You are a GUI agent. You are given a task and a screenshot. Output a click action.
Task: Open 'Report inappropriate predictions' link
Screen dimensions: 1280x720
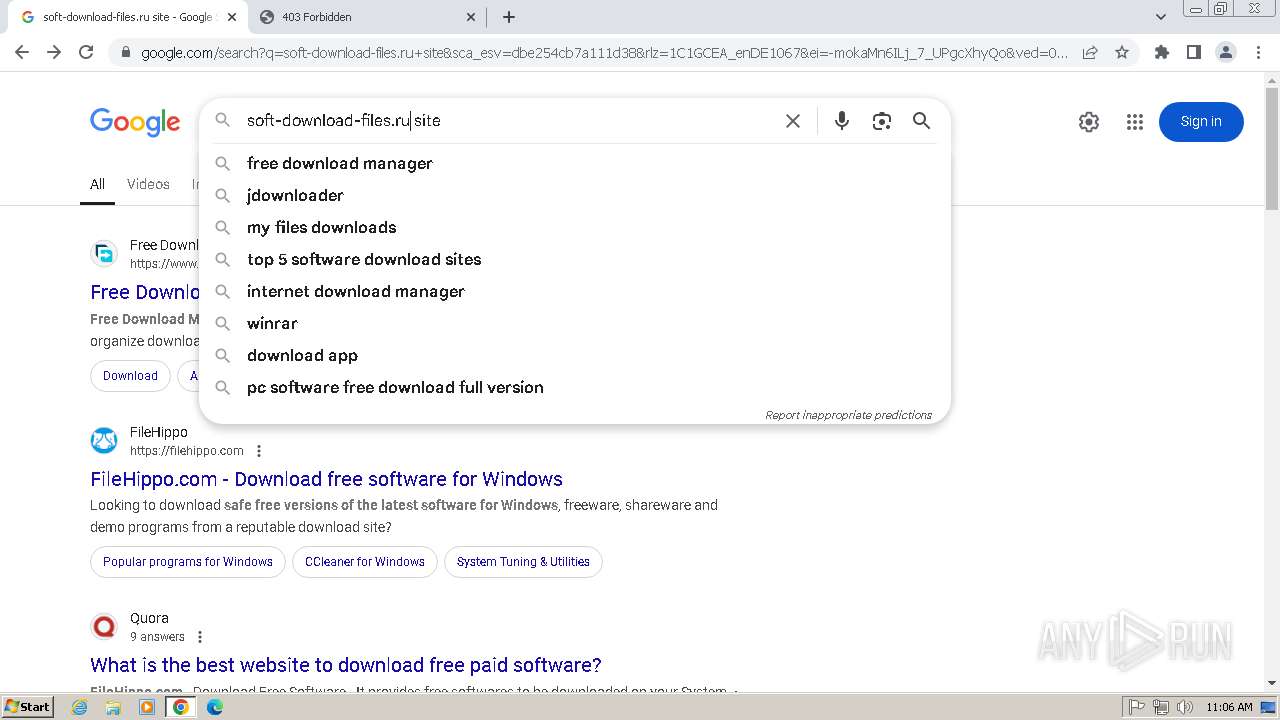coord(848,415)
